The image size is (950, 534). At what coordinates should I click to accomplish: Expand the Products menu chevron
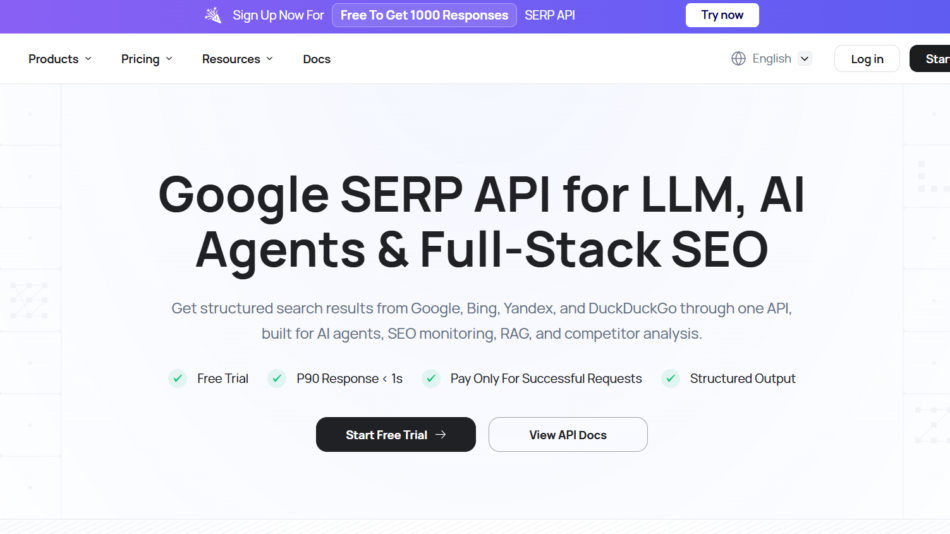88,59
